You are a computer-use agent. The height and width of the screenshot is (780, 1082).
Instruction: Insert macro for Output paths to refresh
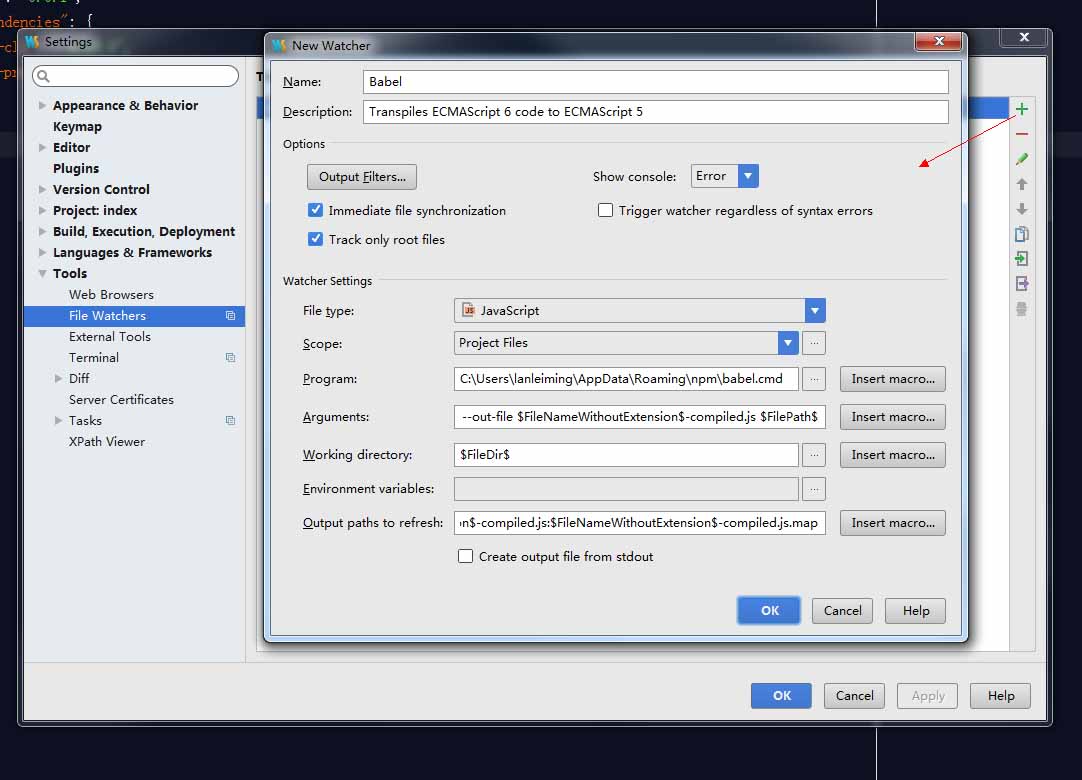click(893, 523)
